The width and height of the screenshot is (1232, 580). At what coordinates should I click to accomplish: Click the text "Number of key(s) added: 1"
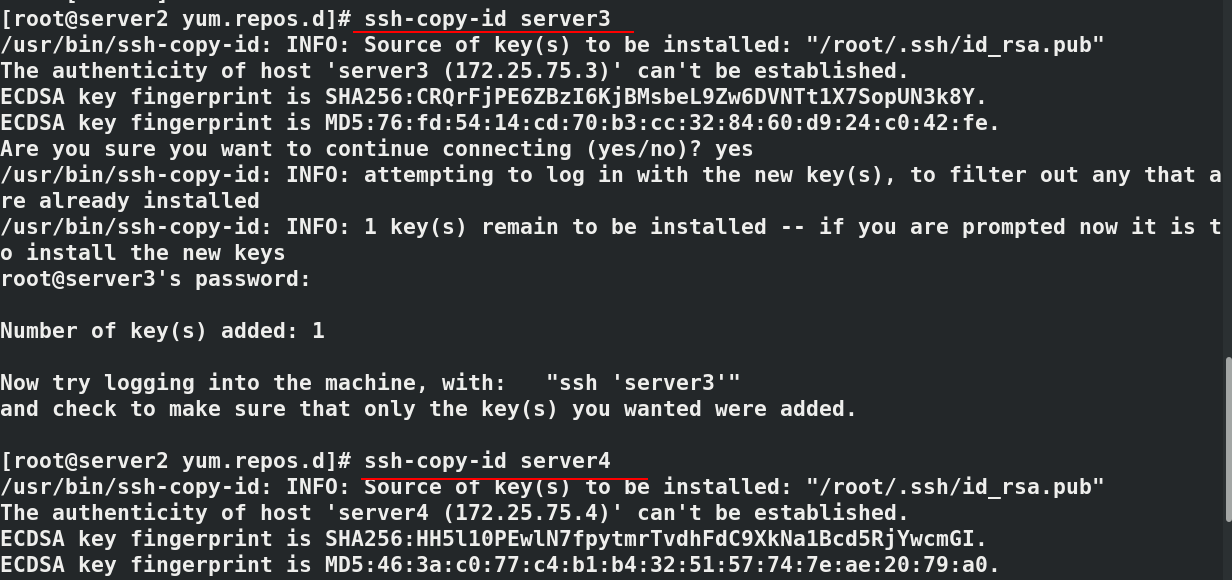[x=163, y=330]
